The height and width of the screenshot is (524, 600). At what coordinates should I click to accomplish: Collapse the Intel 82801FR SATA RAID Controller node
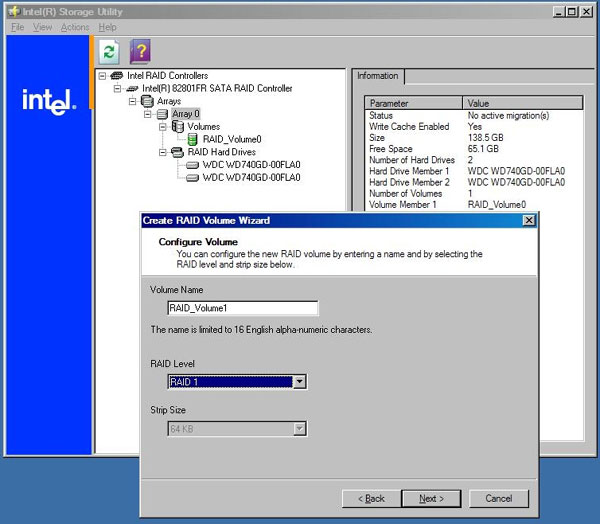117,88
